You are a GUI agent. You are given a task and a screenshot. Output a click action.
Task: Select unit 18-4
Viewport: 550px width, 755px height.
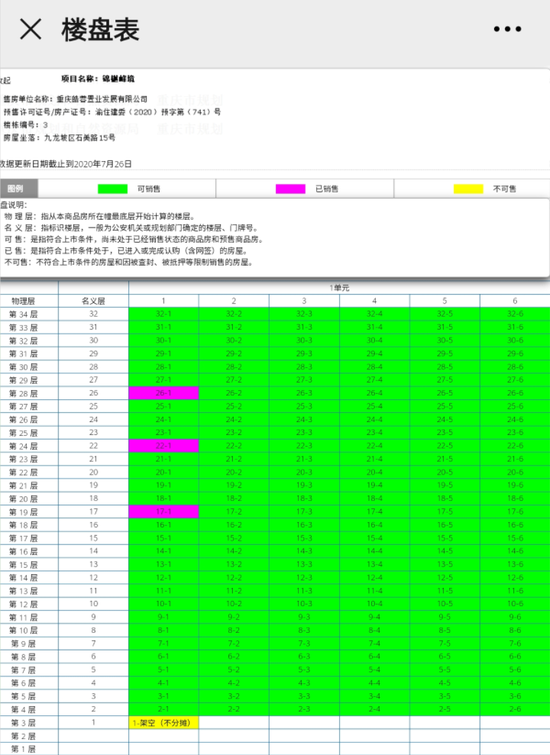375,498
